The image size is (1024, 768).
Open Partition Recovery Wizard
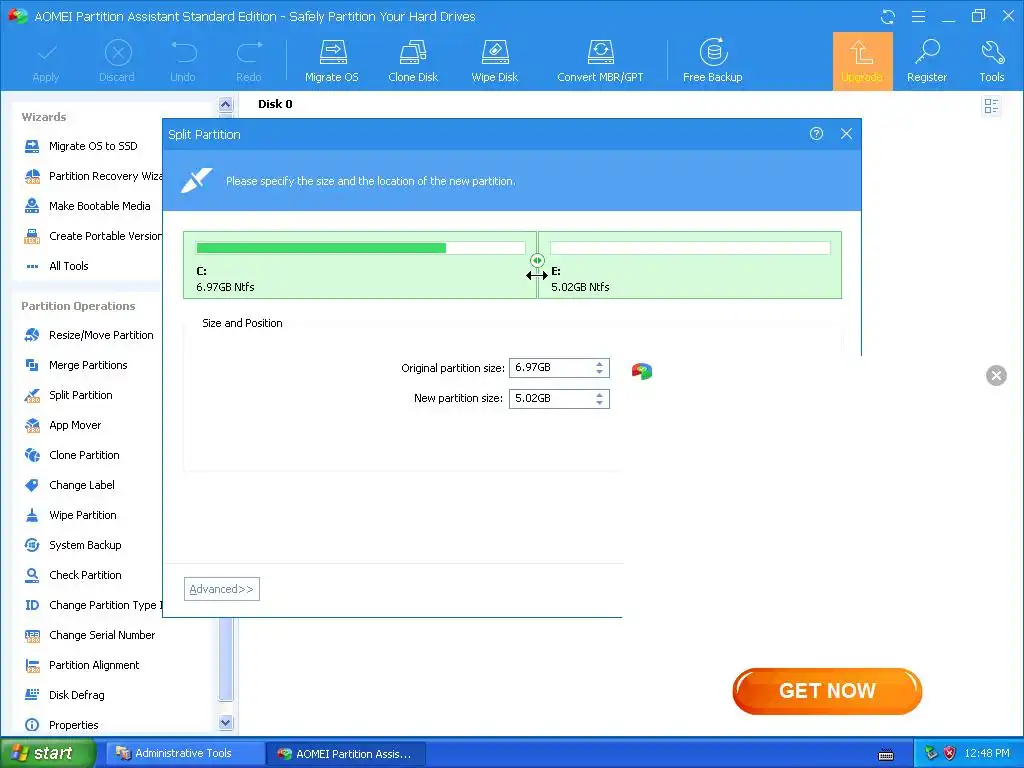tap(93, 176)
